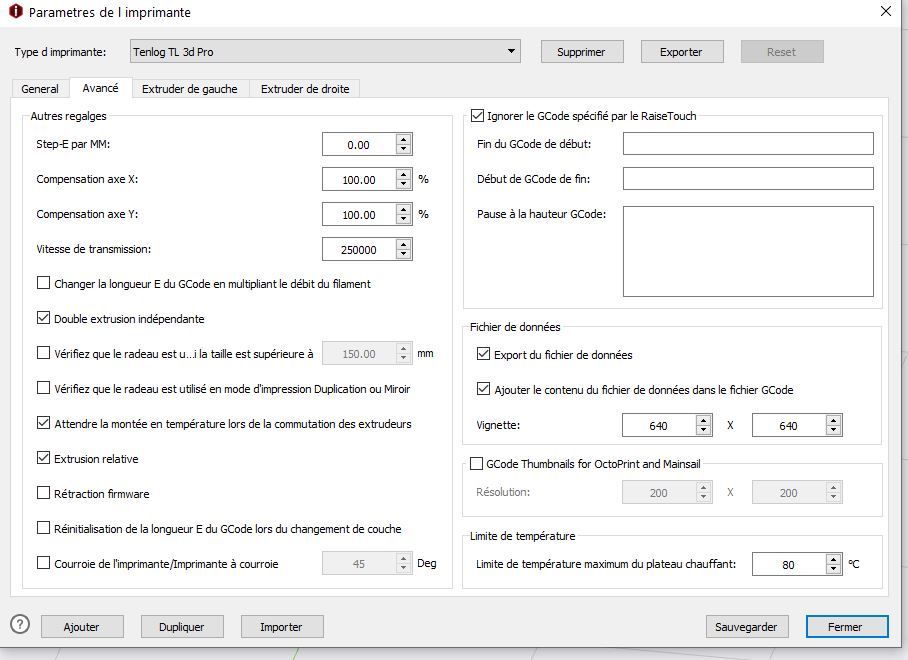
Task: Click the Fin du GCode de début field
Action: click(x=748, y=144)
